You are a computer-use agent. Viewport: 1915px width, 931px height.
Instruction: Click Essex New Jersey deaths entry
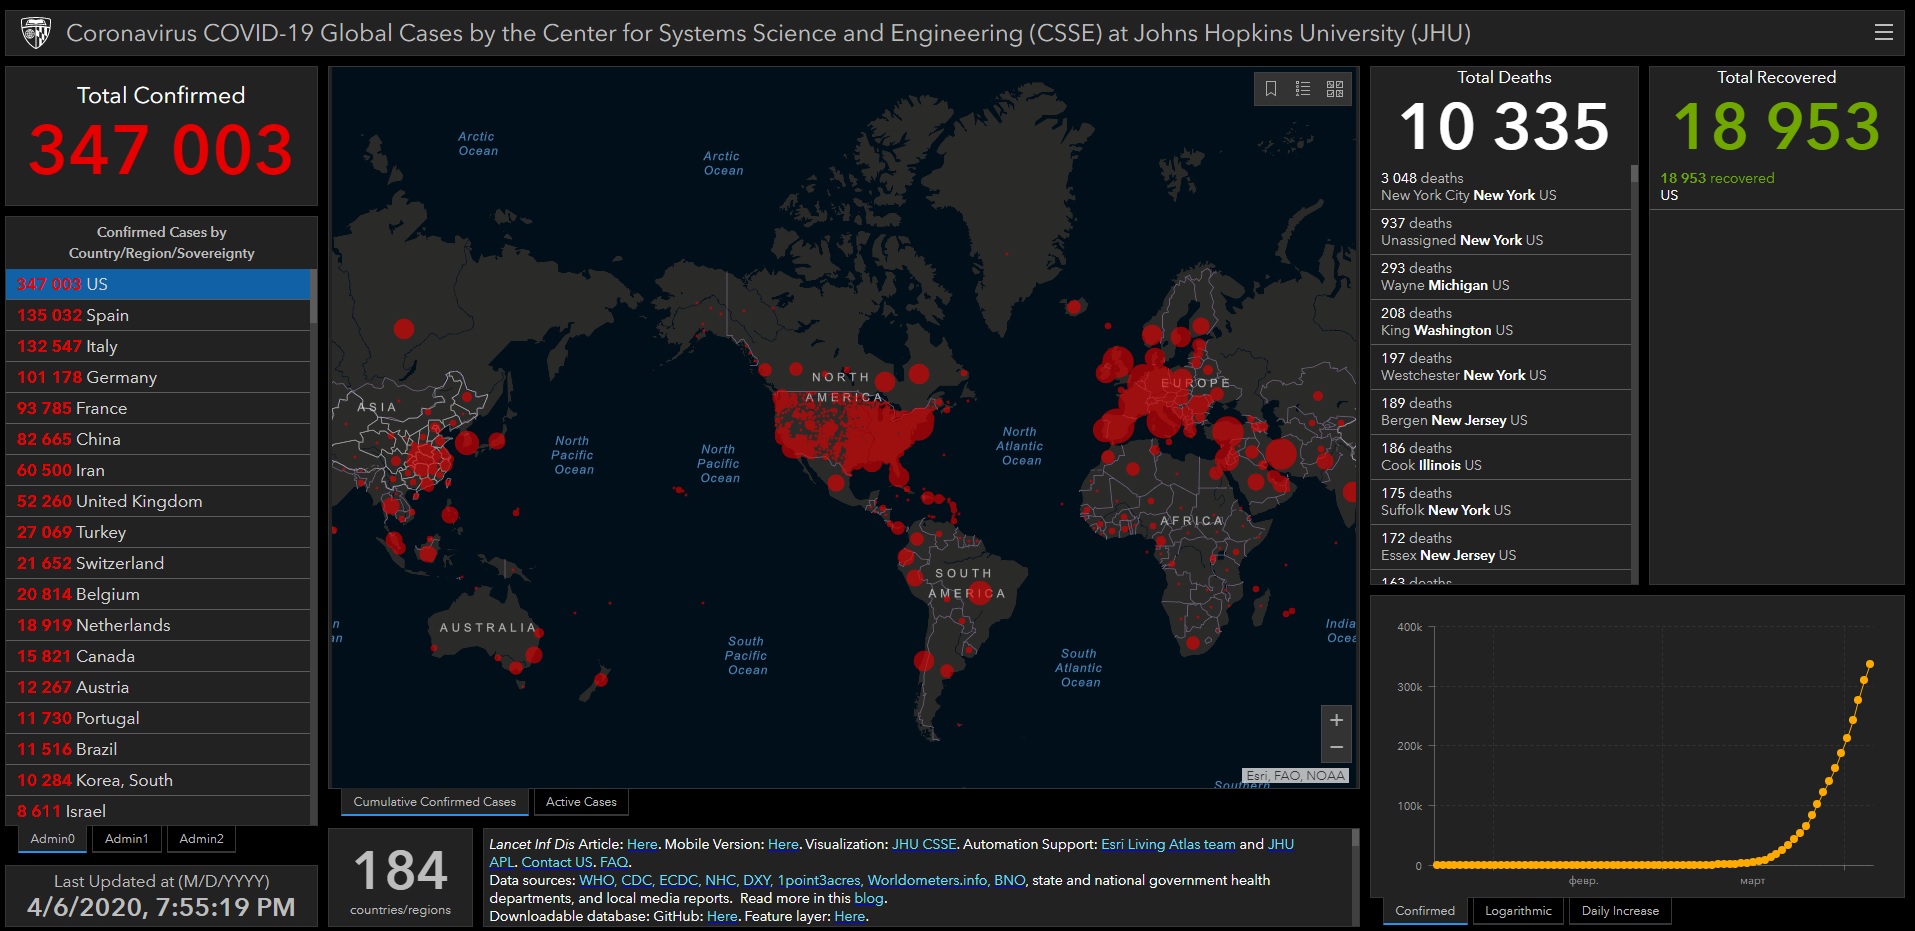pos(1500,547)
